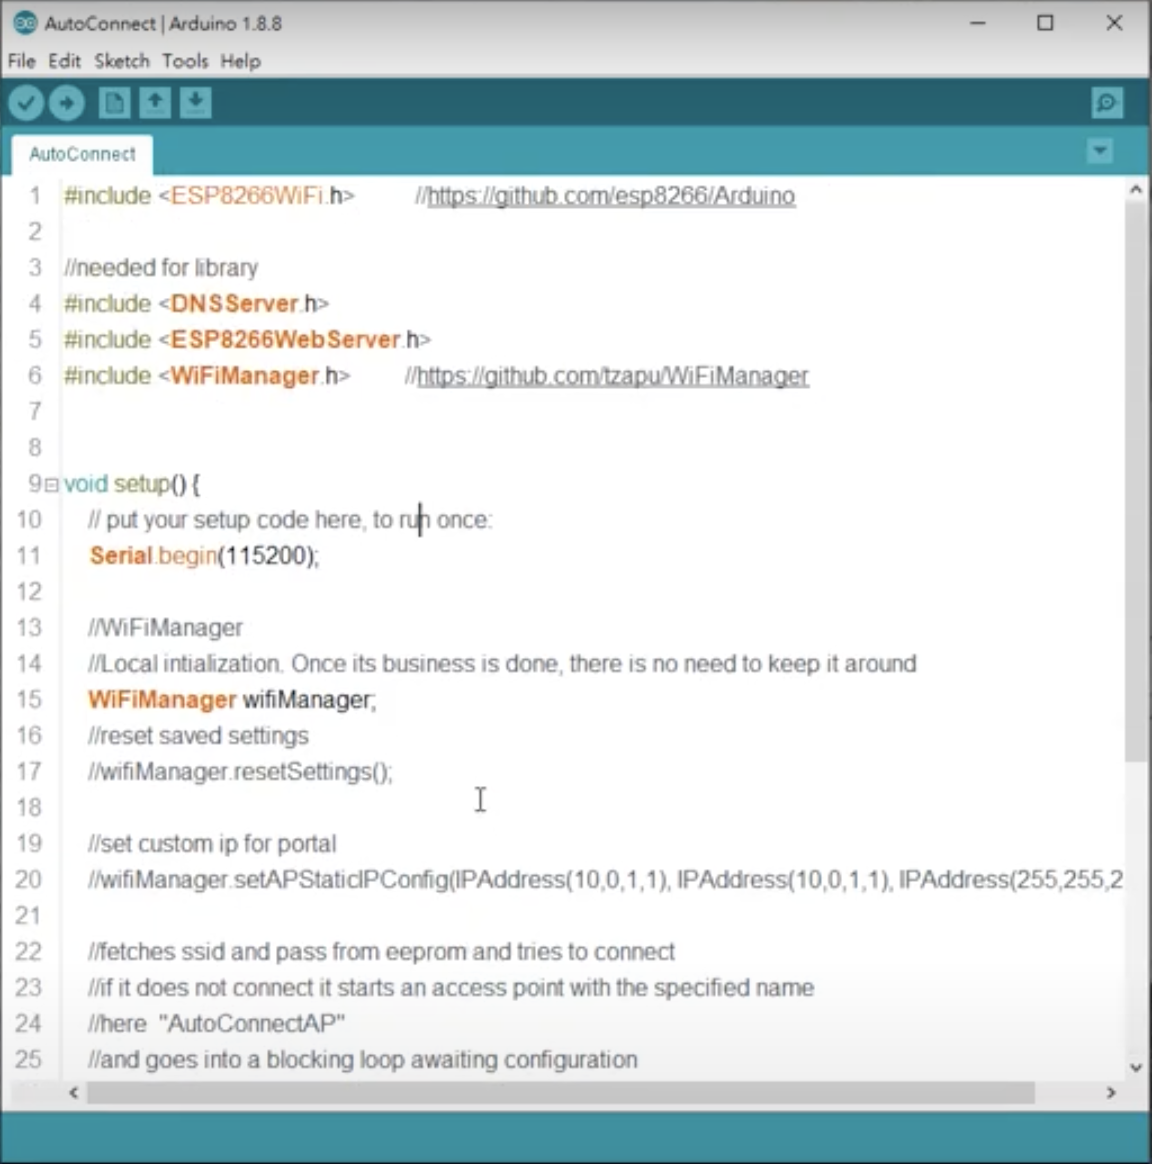Open the tab options dropdown arrow
This screenshot has width=1152, height=1164.
[1100, 151]
